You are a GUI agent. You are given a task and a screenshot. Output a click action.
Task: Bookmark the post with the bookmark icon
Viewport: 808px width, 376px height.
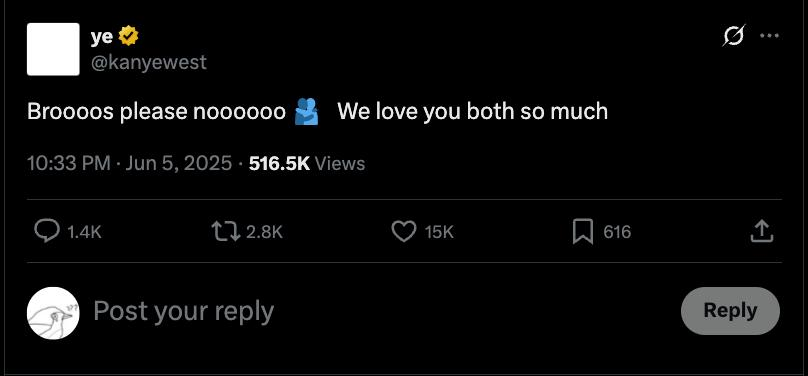(x=583, y=232)
